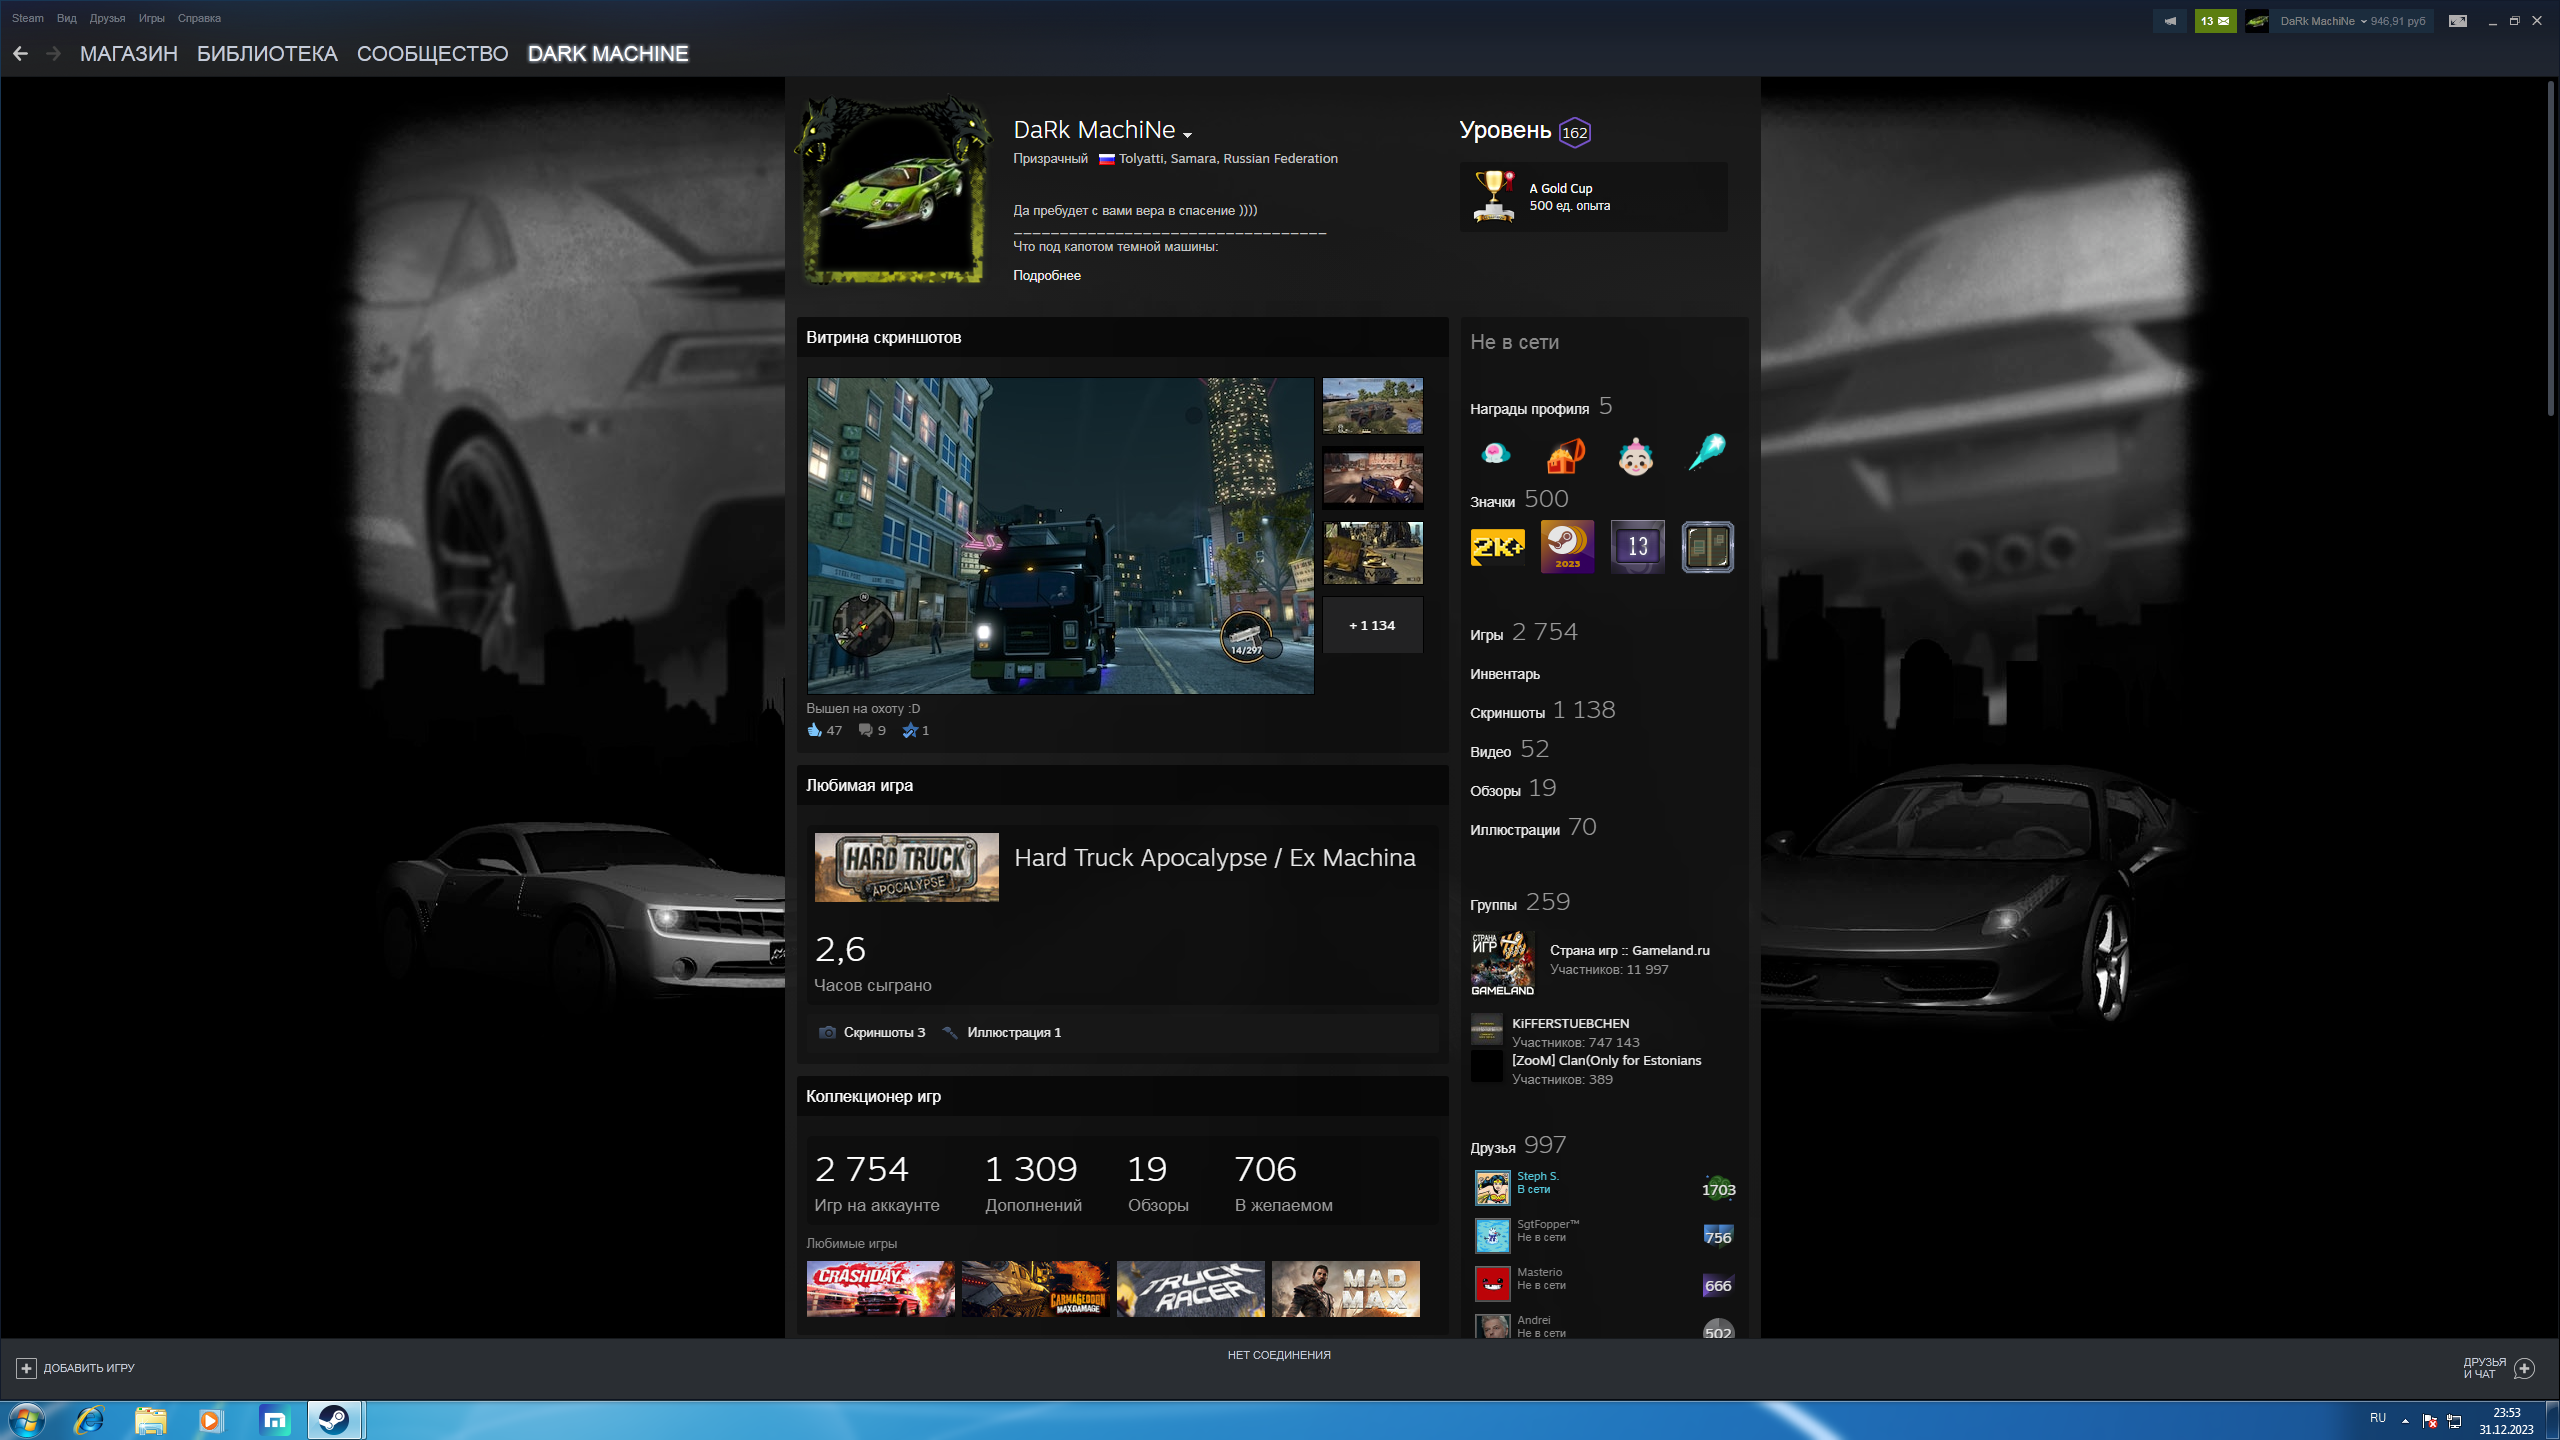Open the Друзья menu

107,18
